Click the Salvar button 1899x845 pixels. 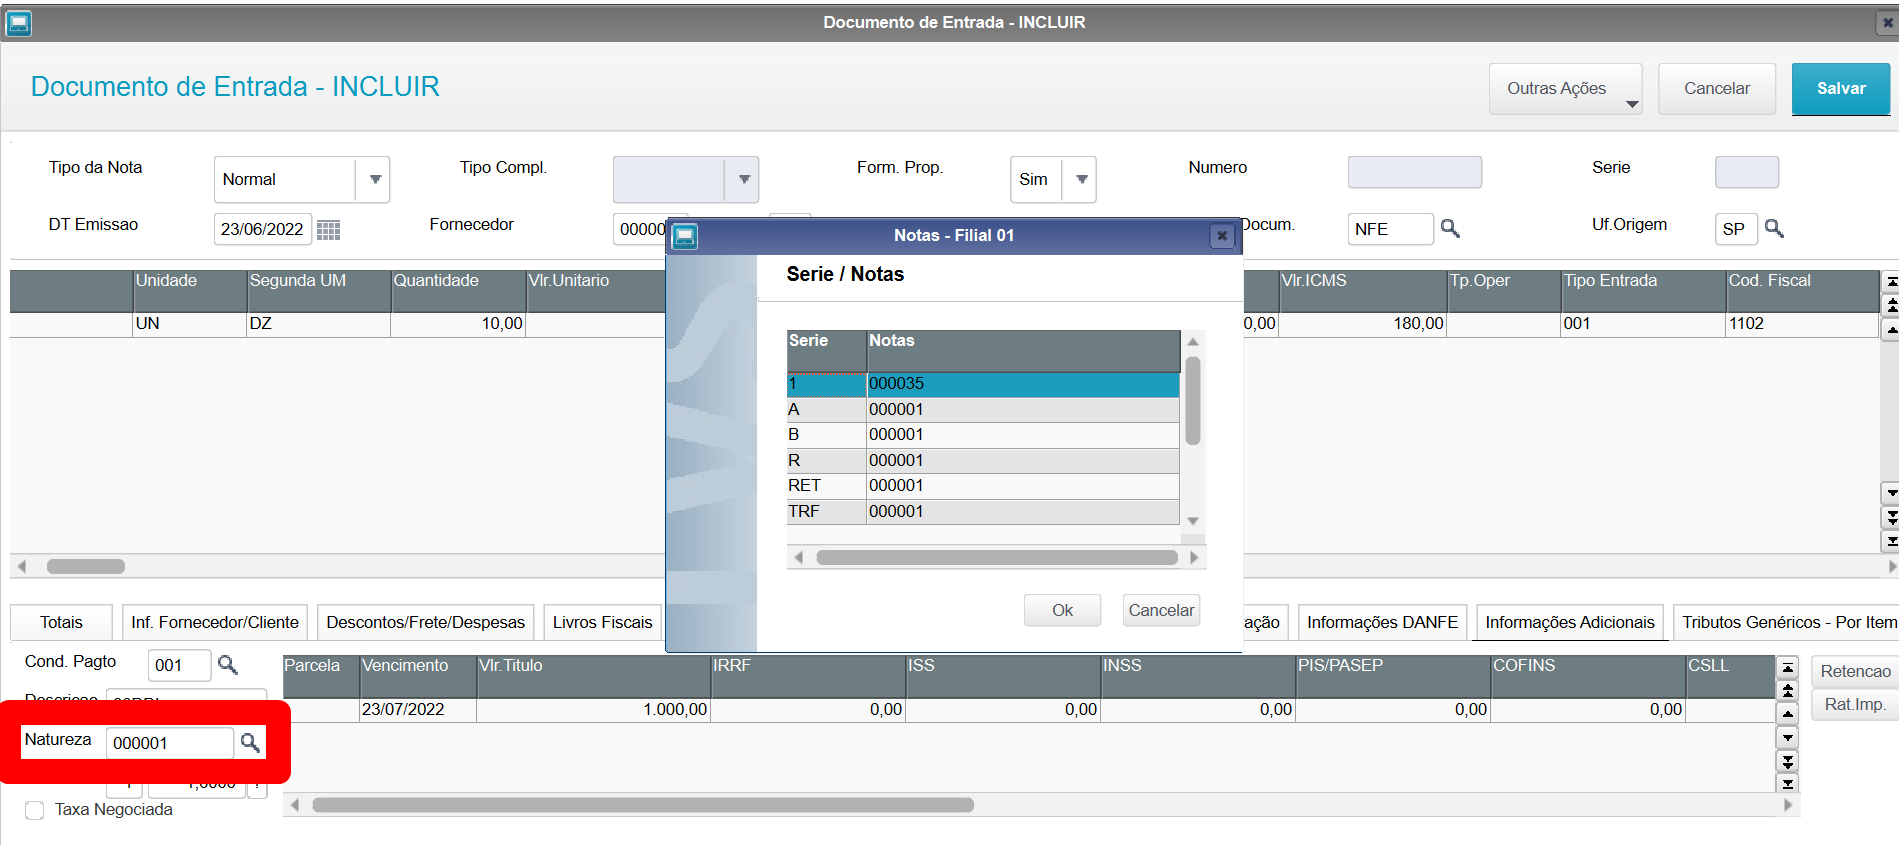point(1841,89)
